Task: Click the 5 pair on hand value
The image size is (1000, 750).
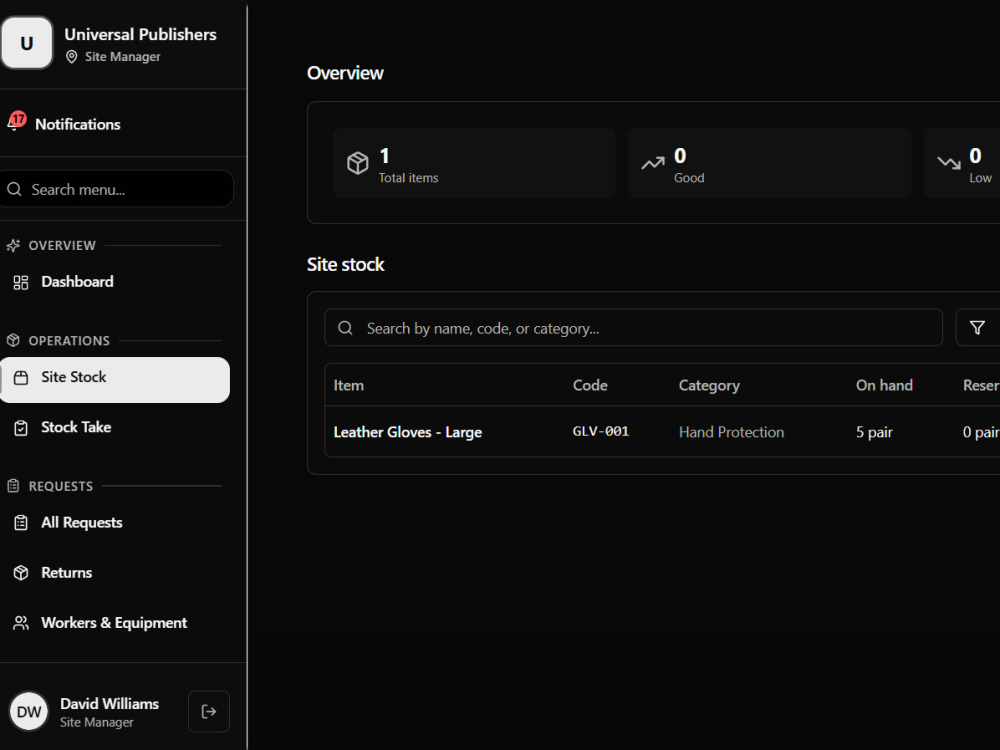Action: pos(874,432)
